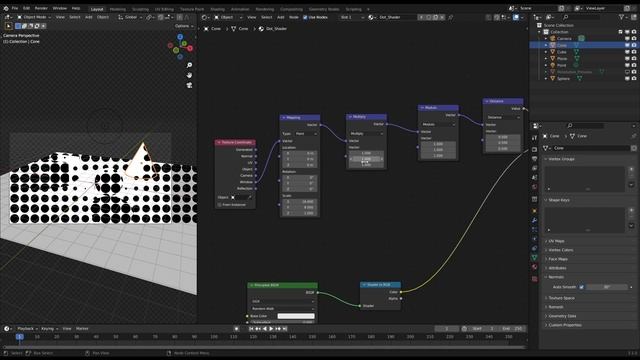
Task: Open the Window menu
Action: (x=60, y=8)
